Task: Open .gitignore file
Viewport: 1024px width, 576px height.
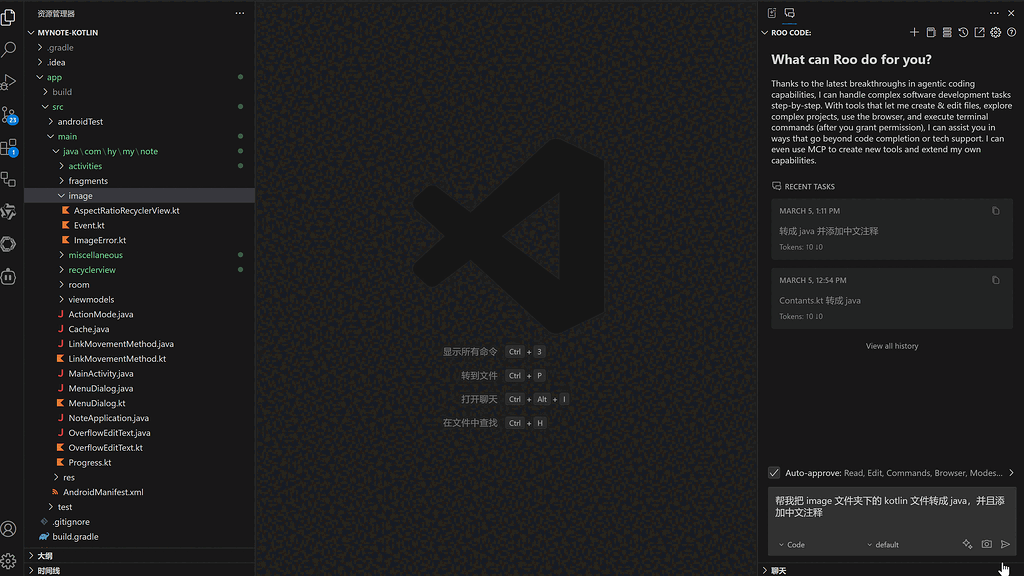Action: [71, 522]
